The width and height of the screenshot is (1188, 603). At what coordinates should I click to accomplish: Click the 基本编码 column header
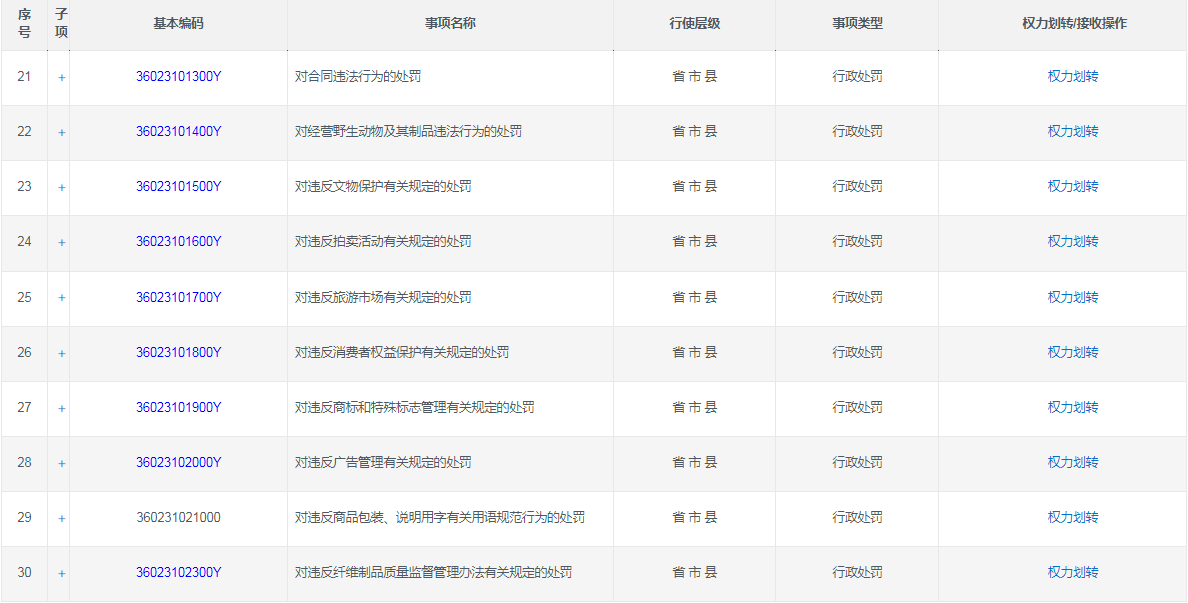pyautogui.click(x=178, y=23)
